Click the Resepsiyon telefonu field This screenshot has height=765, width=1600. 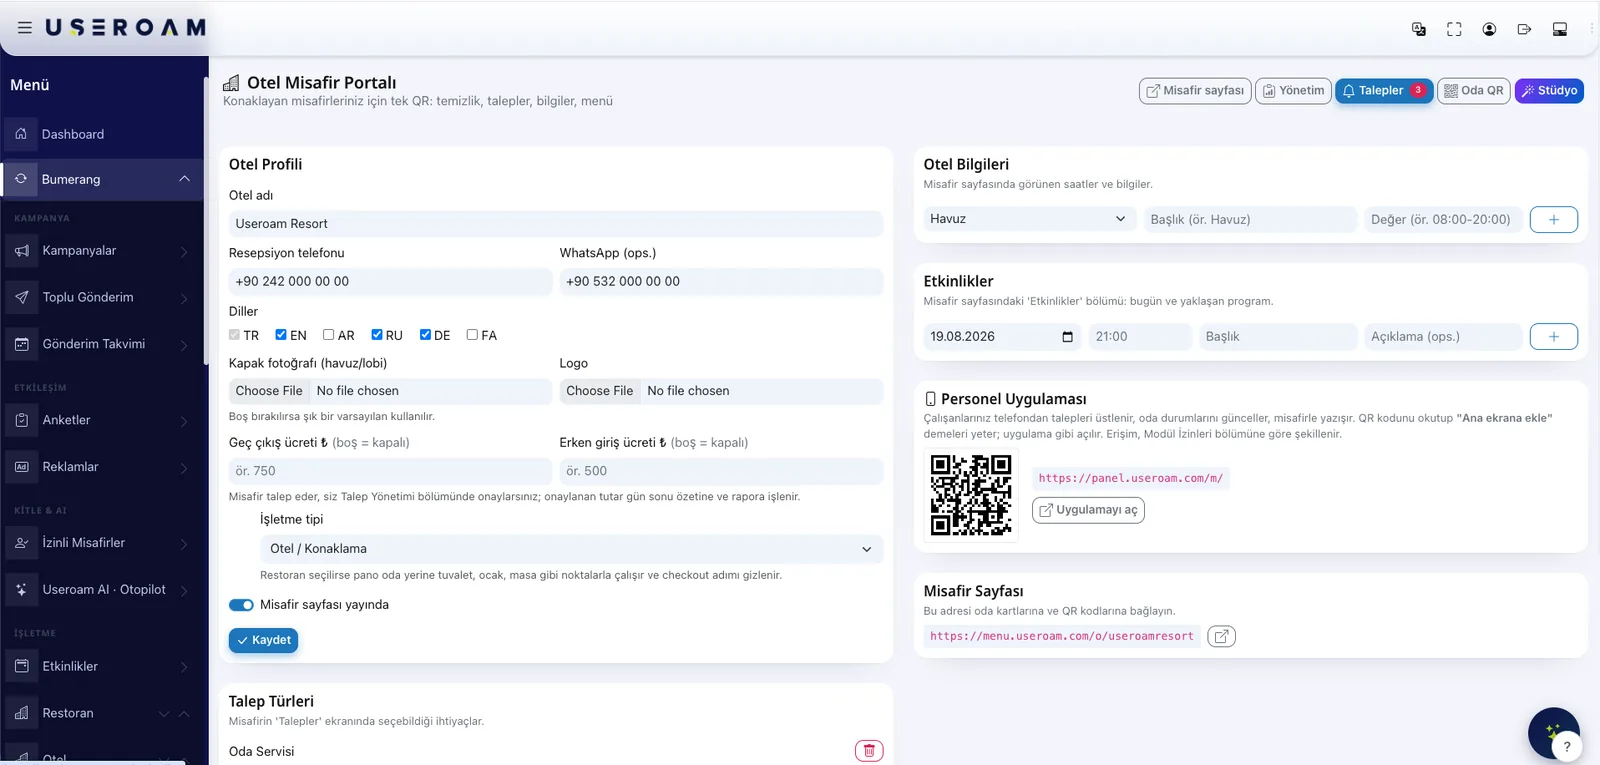click(390, 282)
